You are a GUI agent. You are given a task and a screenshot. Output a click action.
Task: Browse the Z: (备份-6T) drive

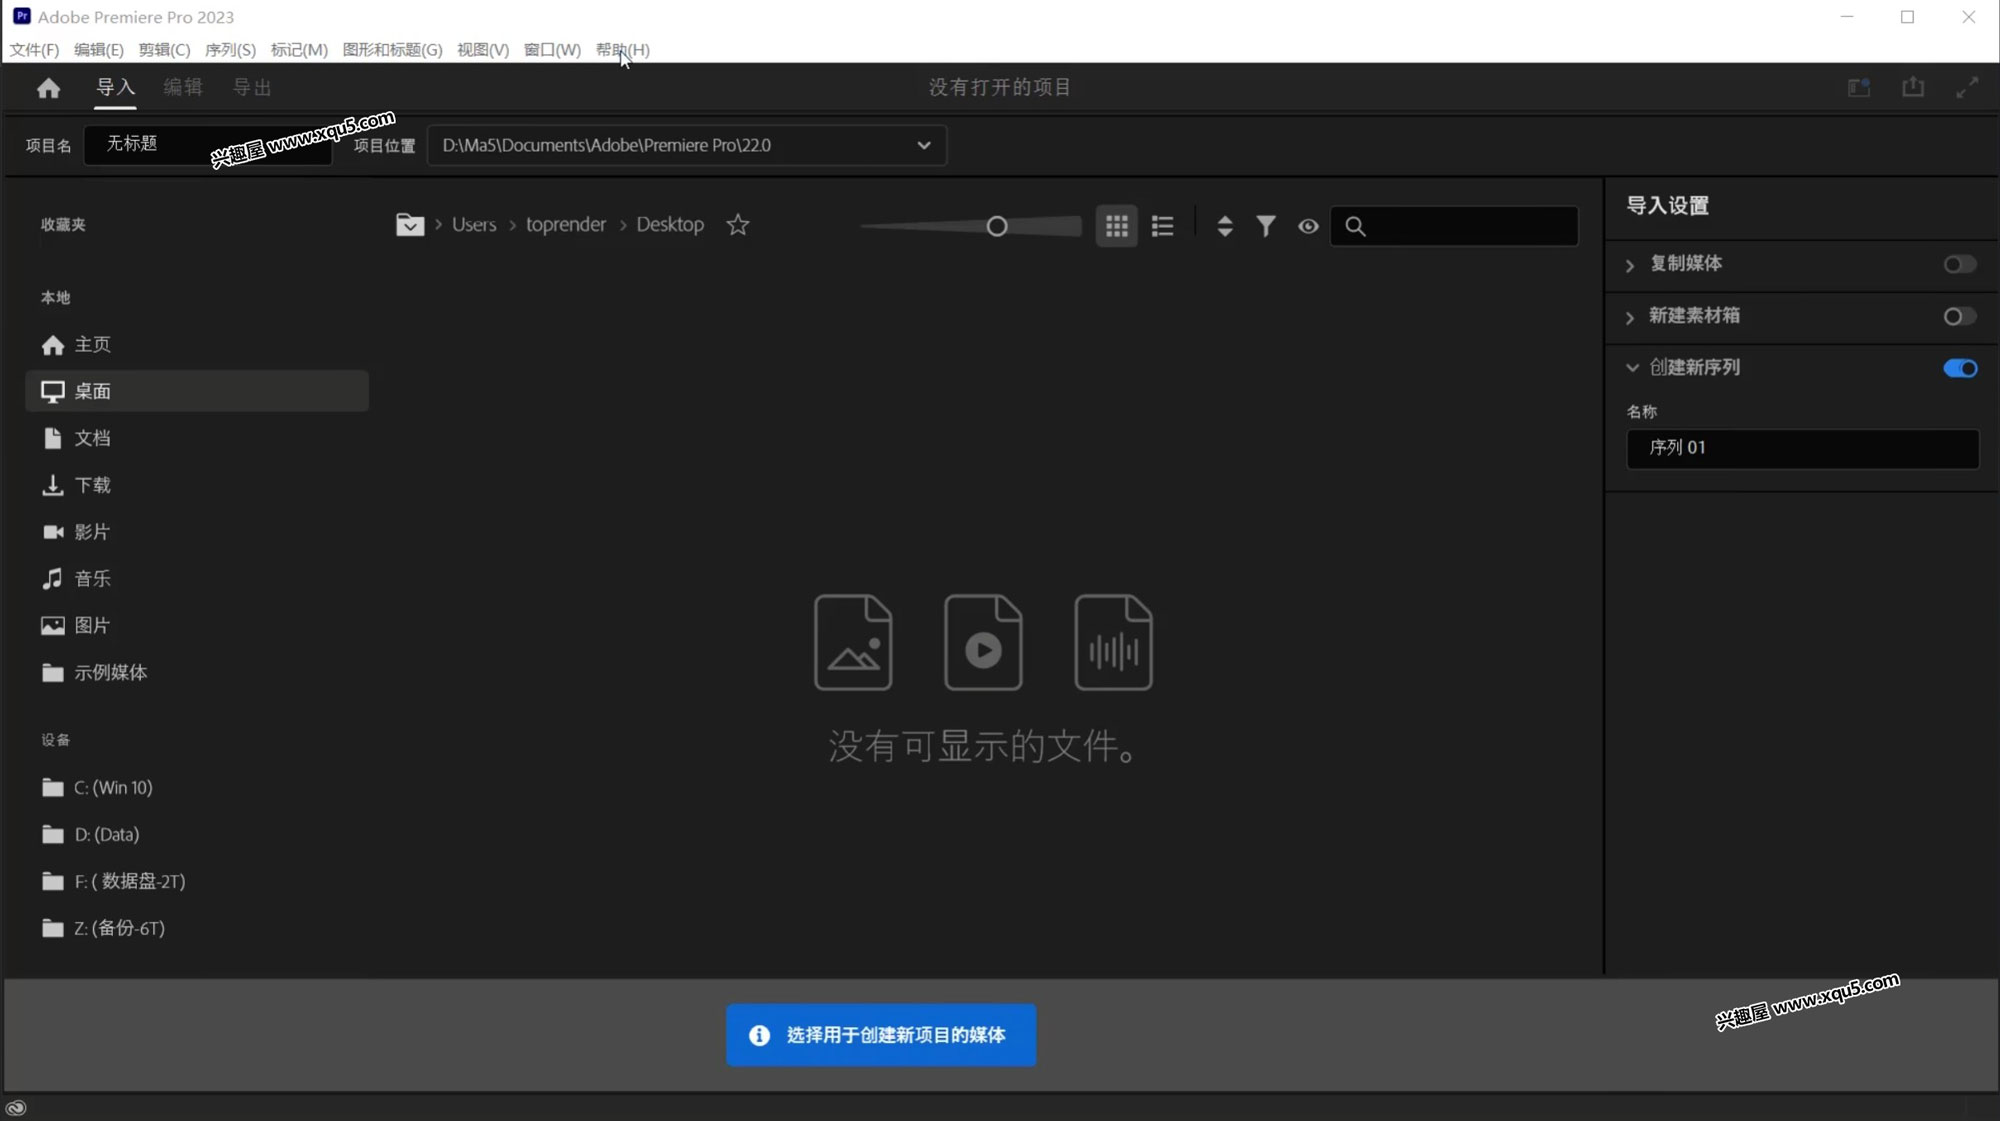pyautogui.click(x=197, y=928)
